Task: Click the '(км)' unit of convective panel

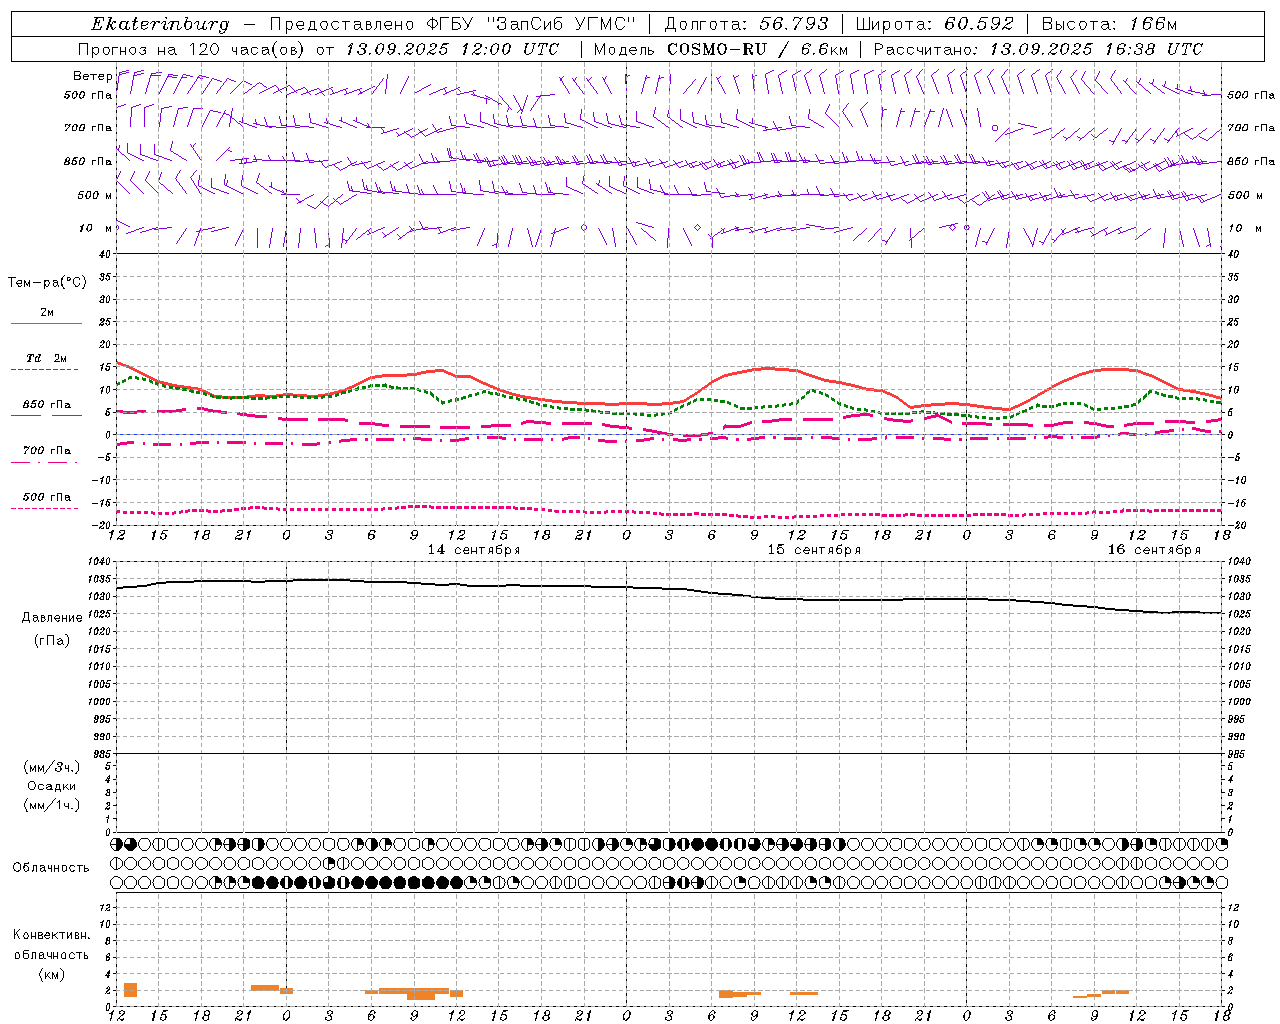Action: [x=52, y=974]
